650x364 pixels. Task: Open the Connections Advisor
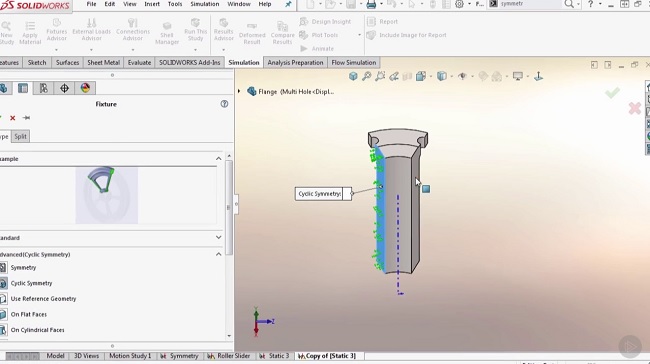[x=133, y=29]
